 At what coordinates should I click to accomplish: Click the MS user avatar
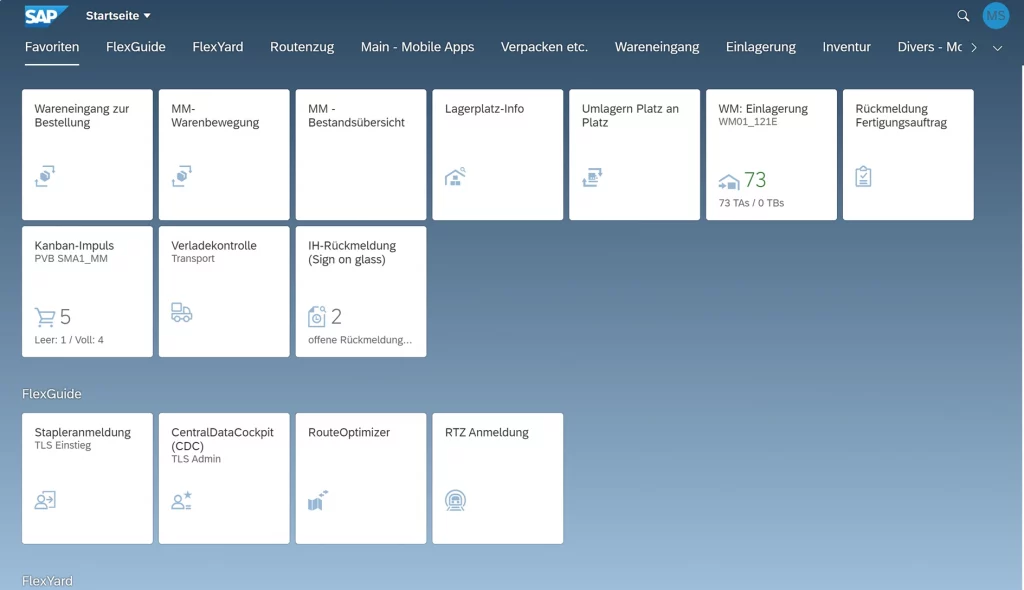tap(996, 15)
